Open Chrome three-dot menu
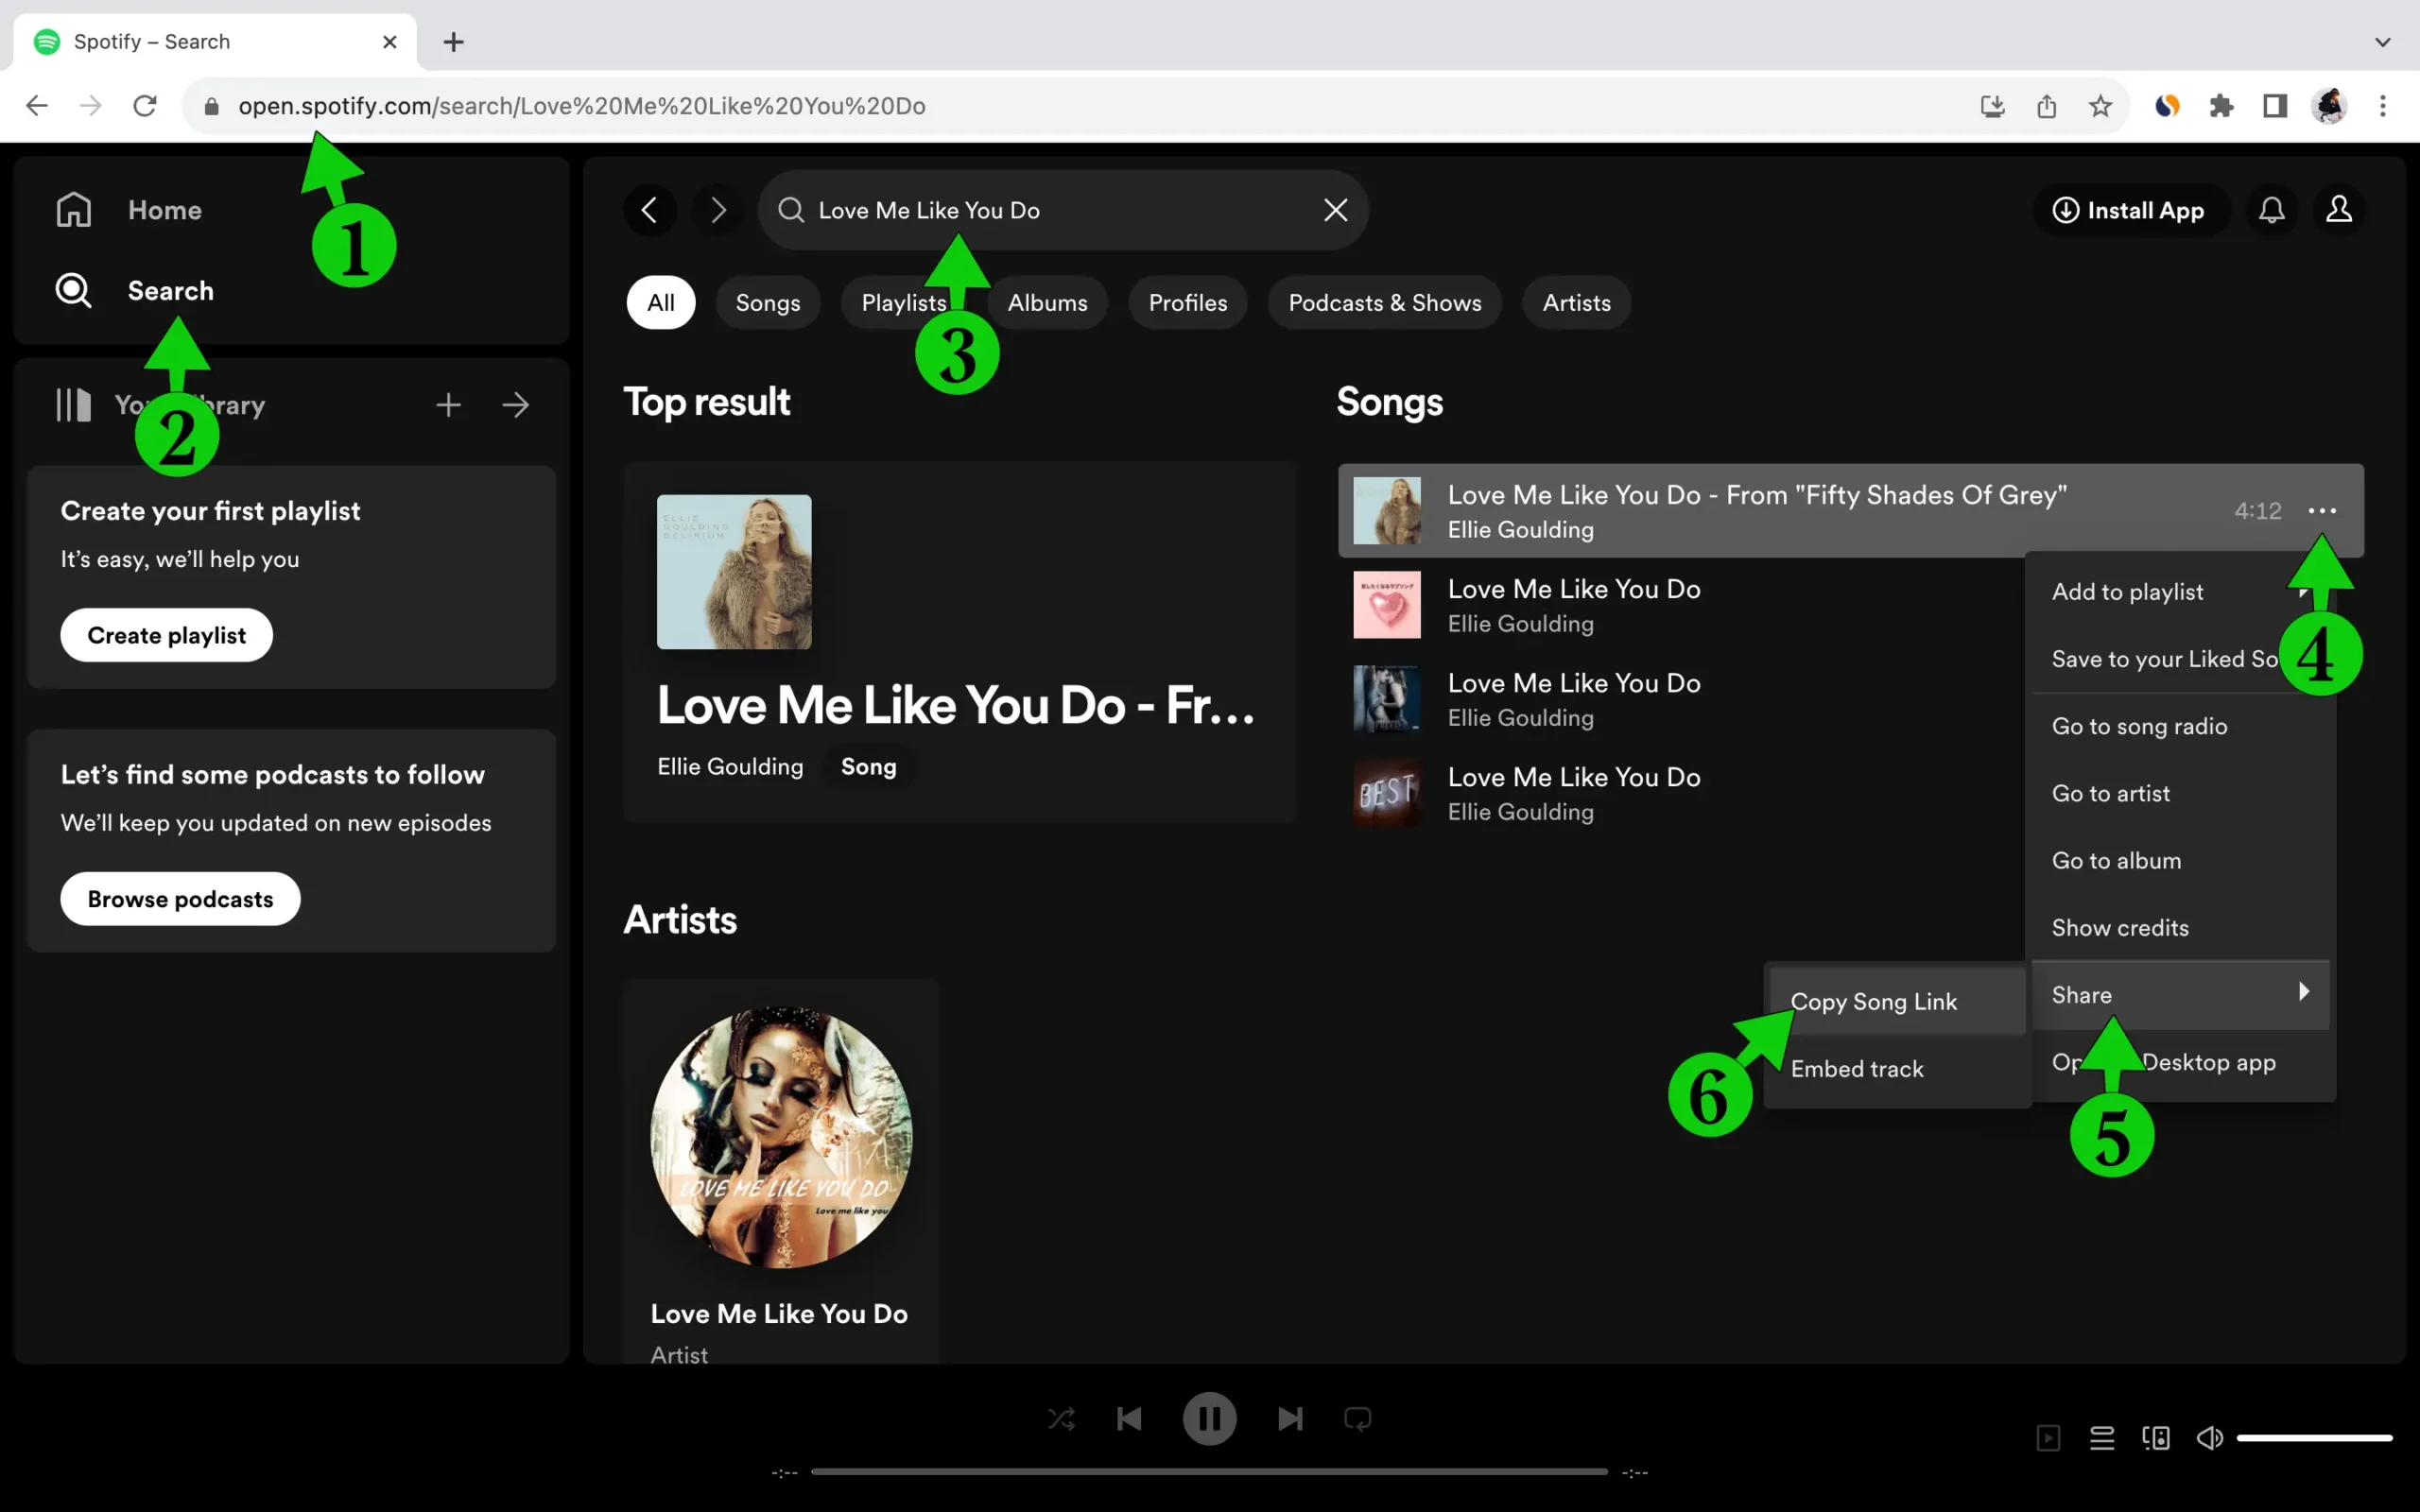This screenshot has width=2420, height=1512. [2383, 106]
